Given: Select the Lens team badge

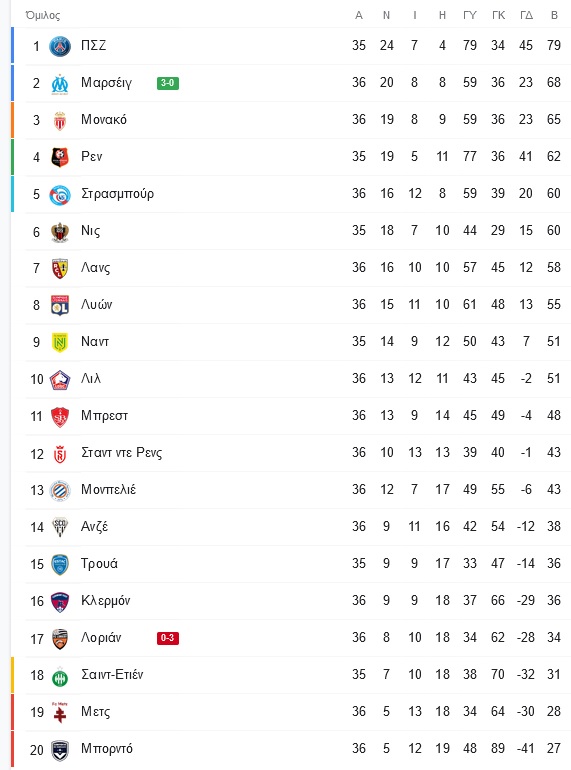Looking at the screenshot, I should pos(60,268).
